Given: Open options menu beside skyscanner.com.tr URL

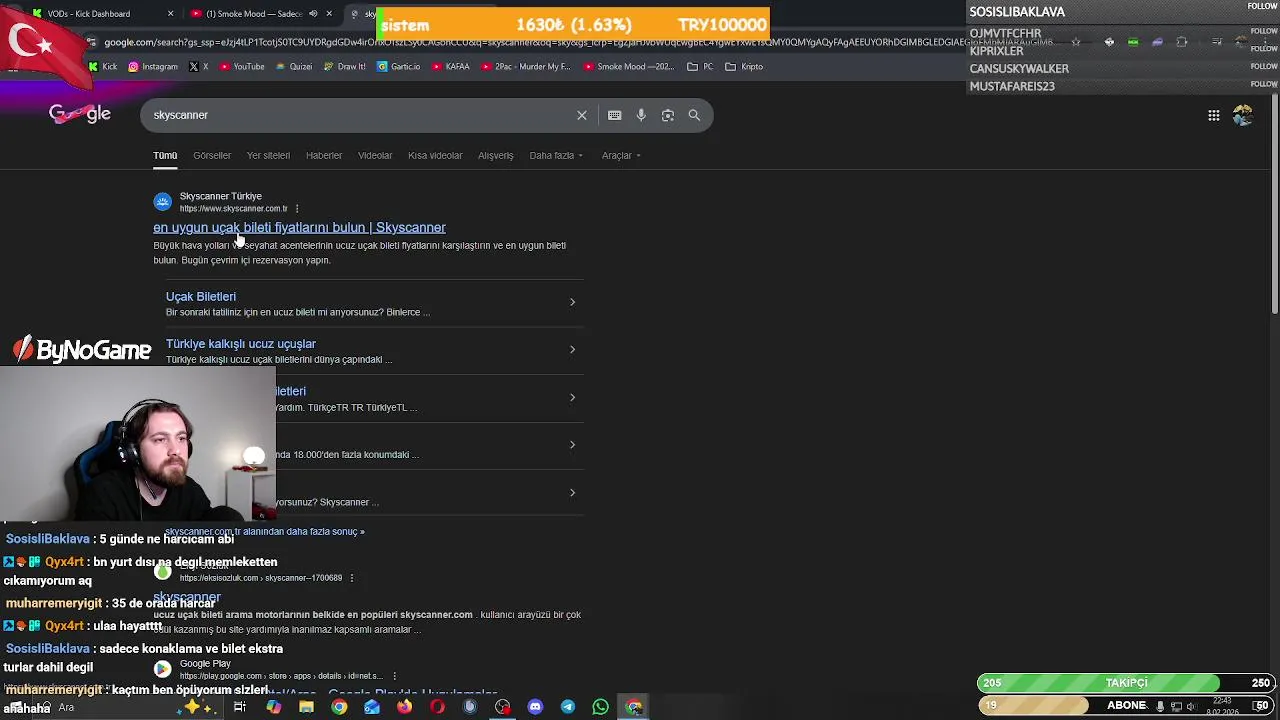Looking at the screenshot, I should [297, 209].
